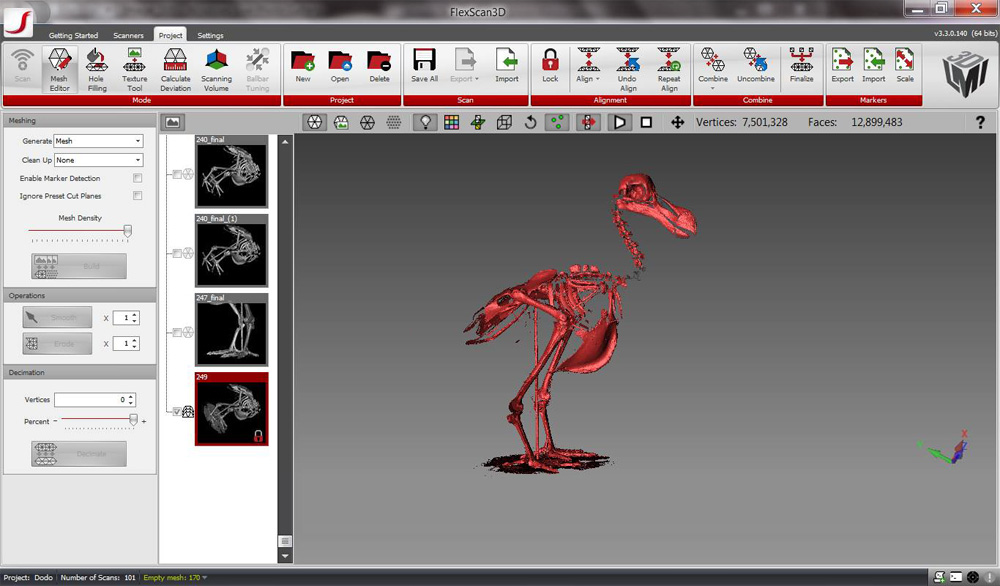Uncombine the selected scans
Viewport: 1000px width, 586px height.
click(x=756, y=66)
